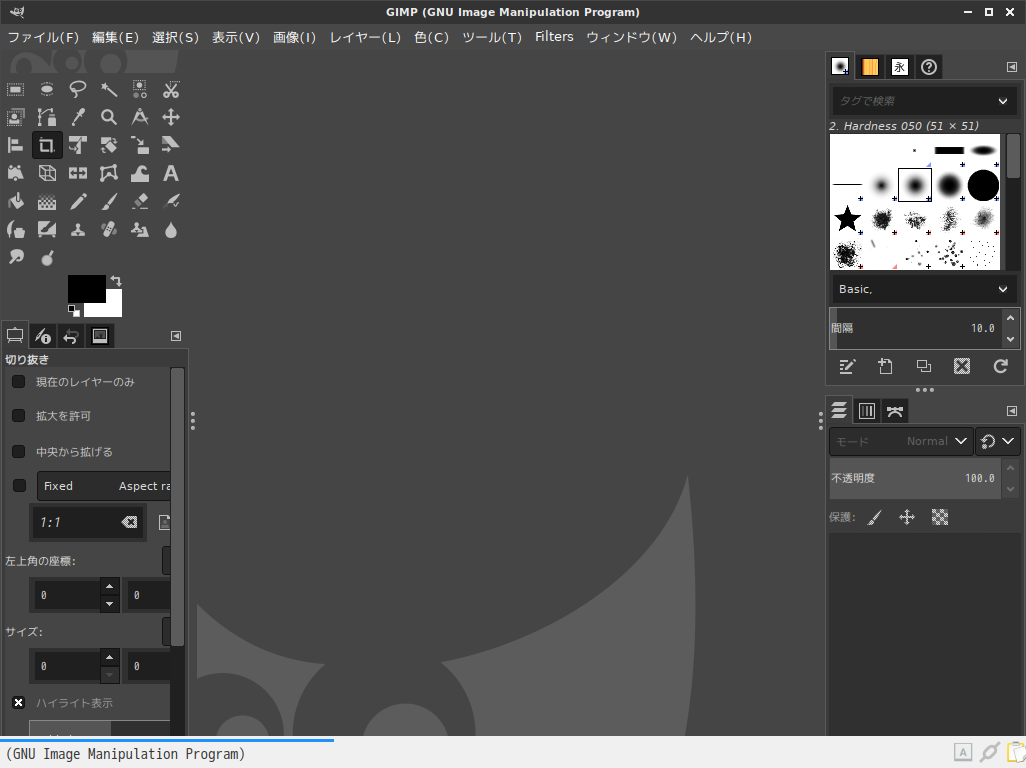This screenshot has width=1026, height=768.
Task: Refresh the brushes list
Action: coord(1000,366)
